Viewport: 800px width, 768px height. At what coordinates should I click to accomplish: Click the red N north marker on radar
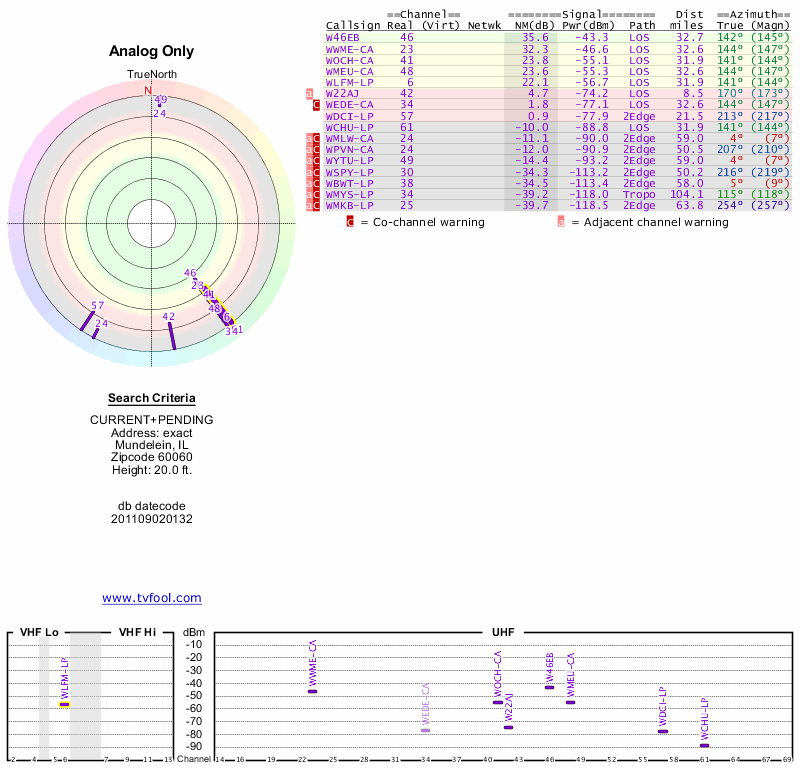(149, 90)
